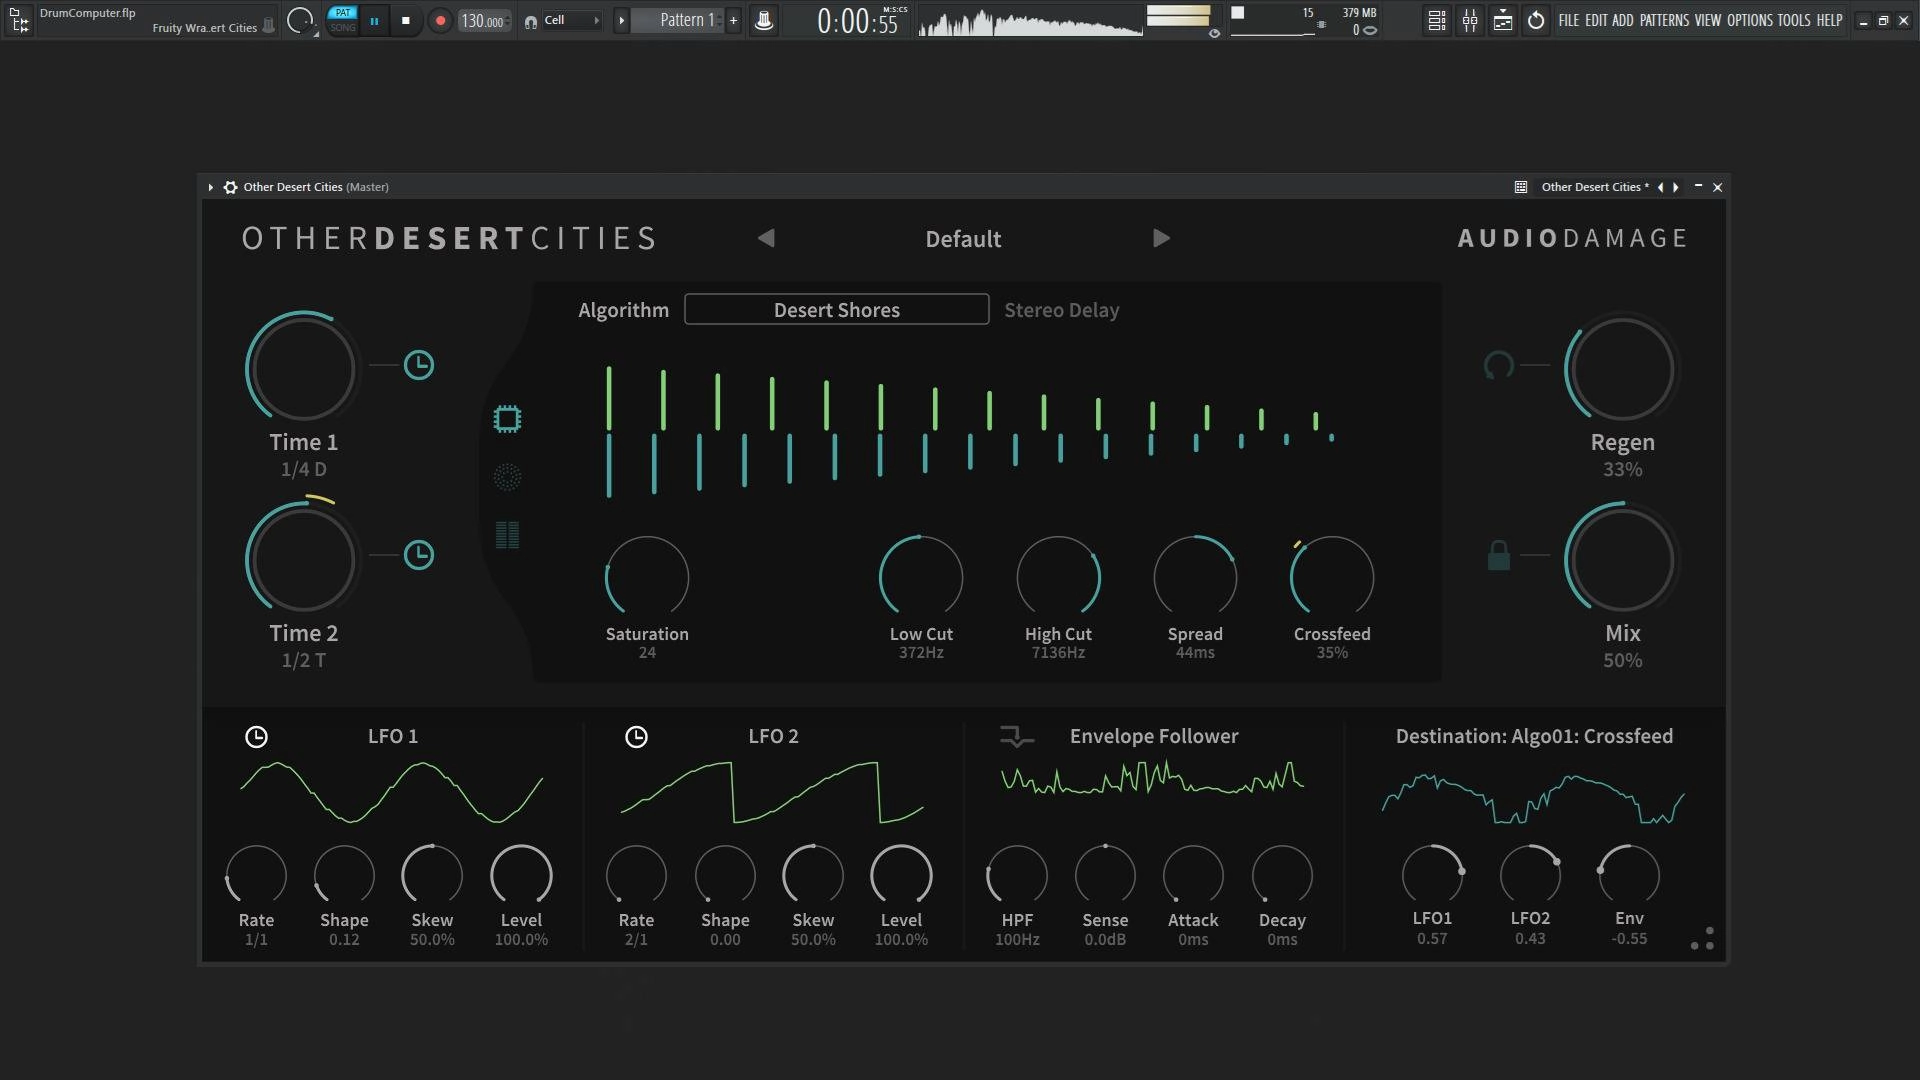The image size is (1920, 1080).
Task: Click the LFO 1 Shape knob
Action: tap(344, 875)
